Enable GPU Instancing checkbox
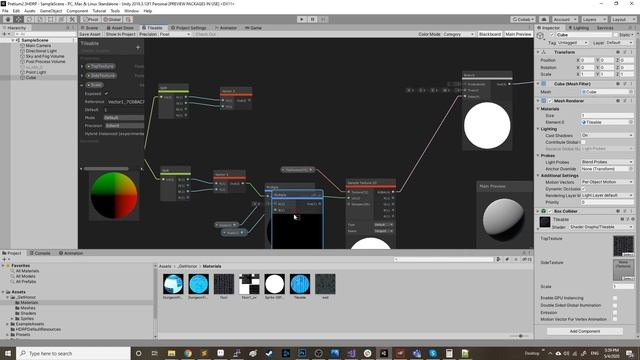This screenshot has height=360, width=640. [x=615, y=298]
